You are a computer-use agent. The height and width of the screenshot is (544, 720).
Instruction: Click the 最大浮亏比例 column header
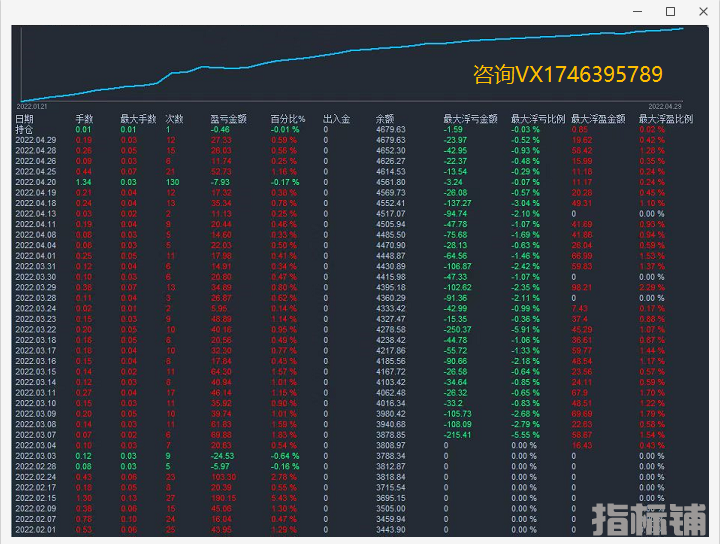coord(538,119)
